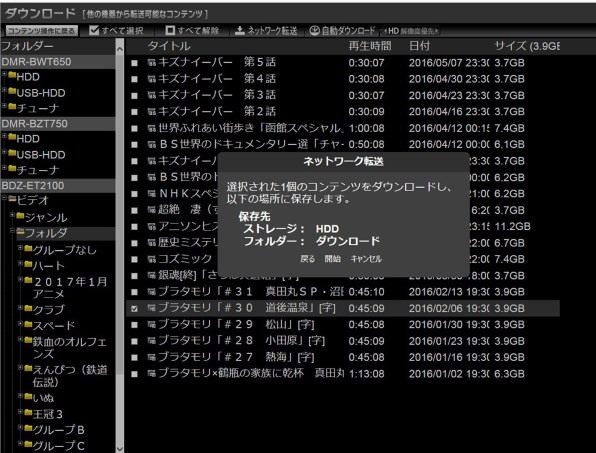Check the box for キズナイーバー 第2話
The width and height of the screenshot is (596, 453).
pos(134,112)
